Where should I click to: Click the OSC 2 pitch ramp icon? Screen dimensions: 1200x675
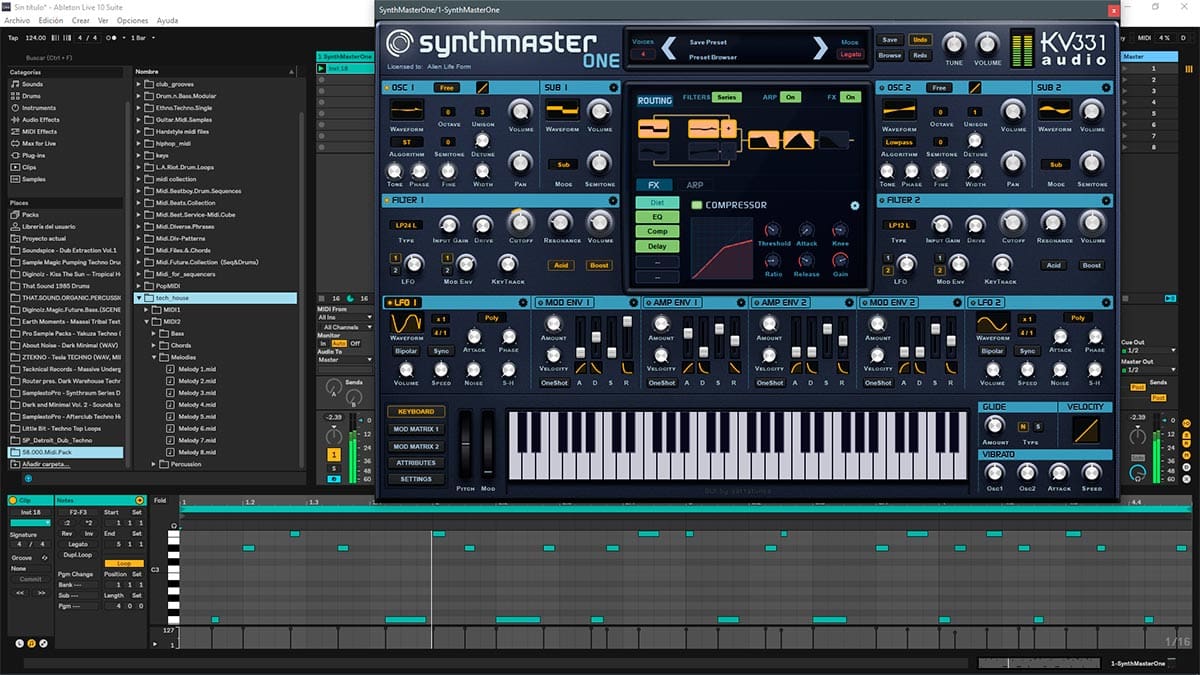974,87
